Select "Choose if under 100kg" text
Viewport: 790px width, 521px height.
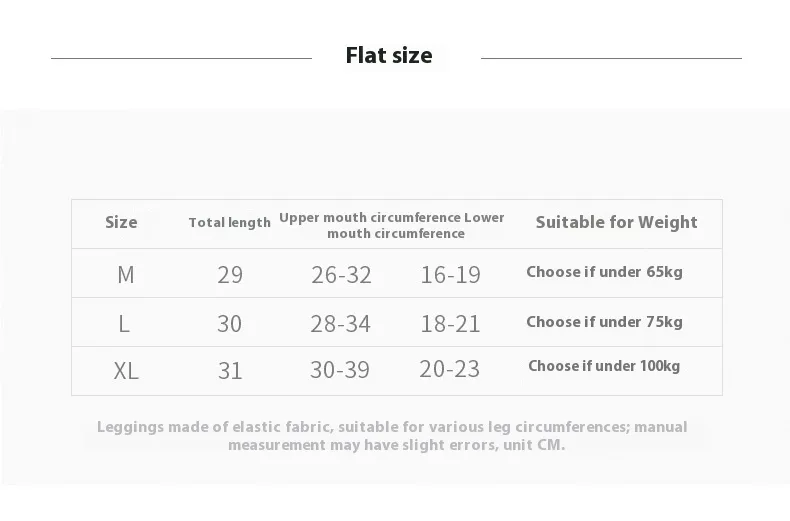coord(604,366)
